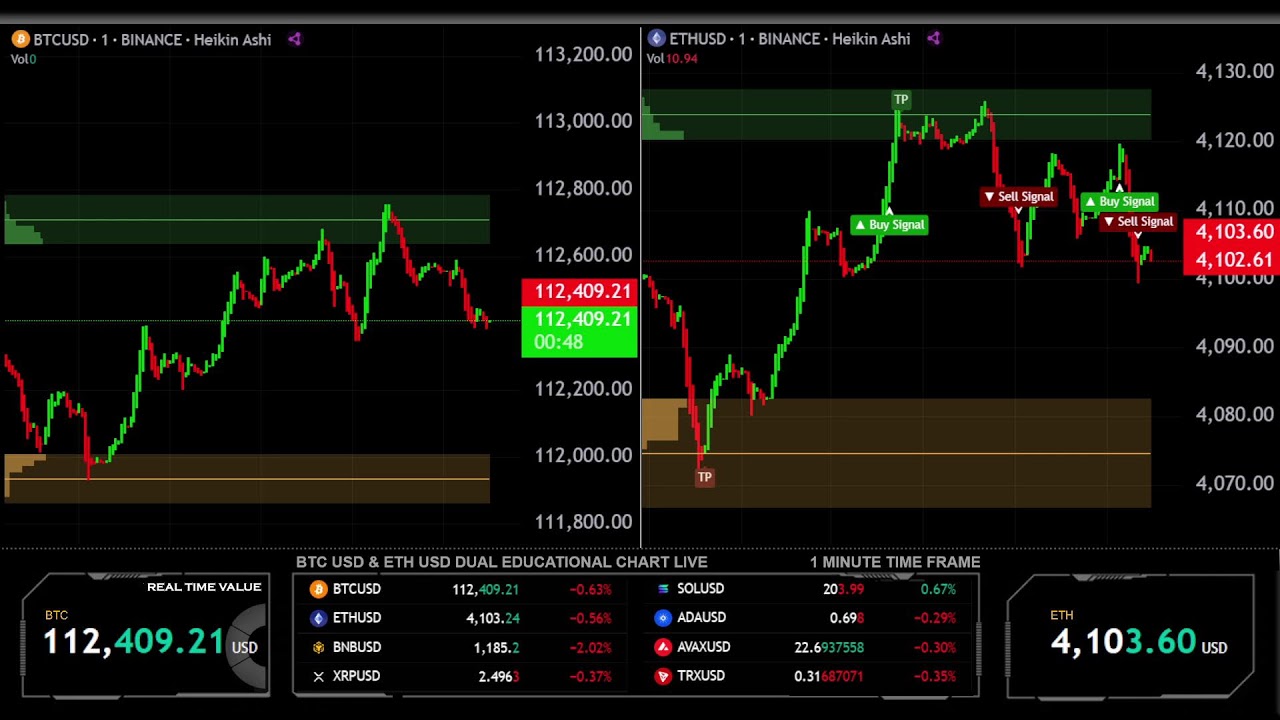The height and width of the screenshot is (720, 1280).
Task: Click the purple indicator icon beside the BTCUSD title
Action: tap(294, 40)
